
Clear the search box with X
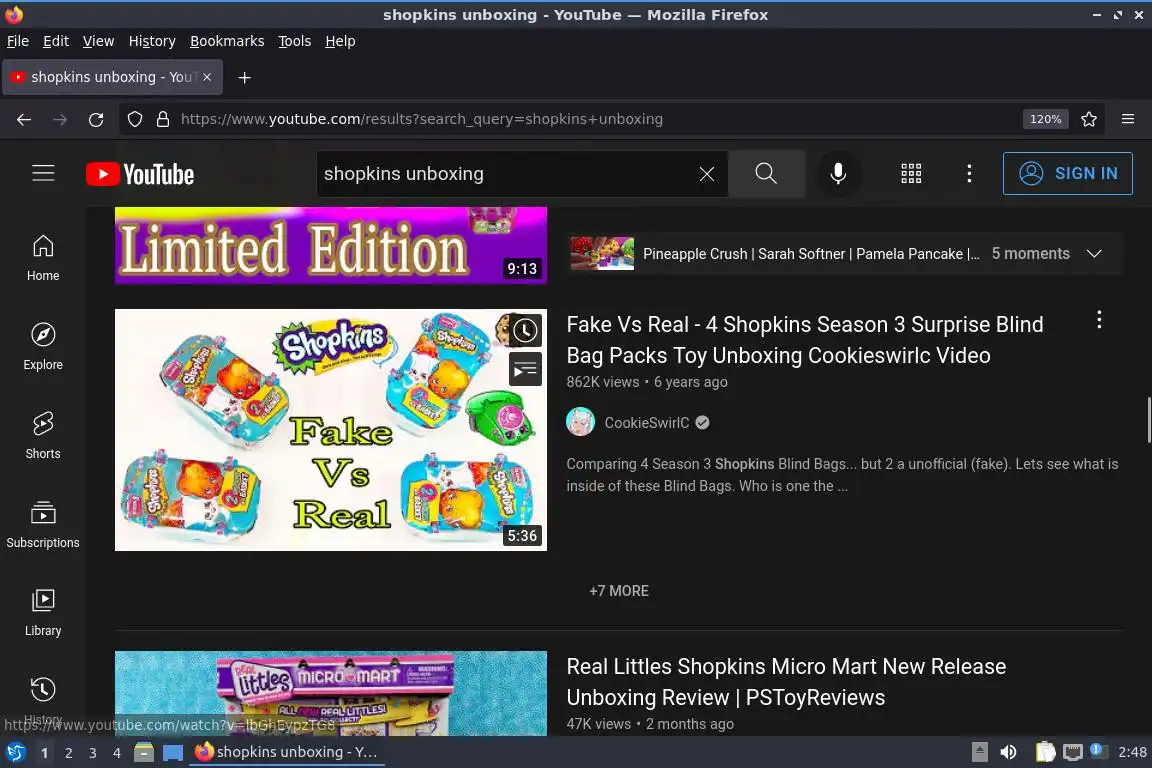tap(707, 174)
